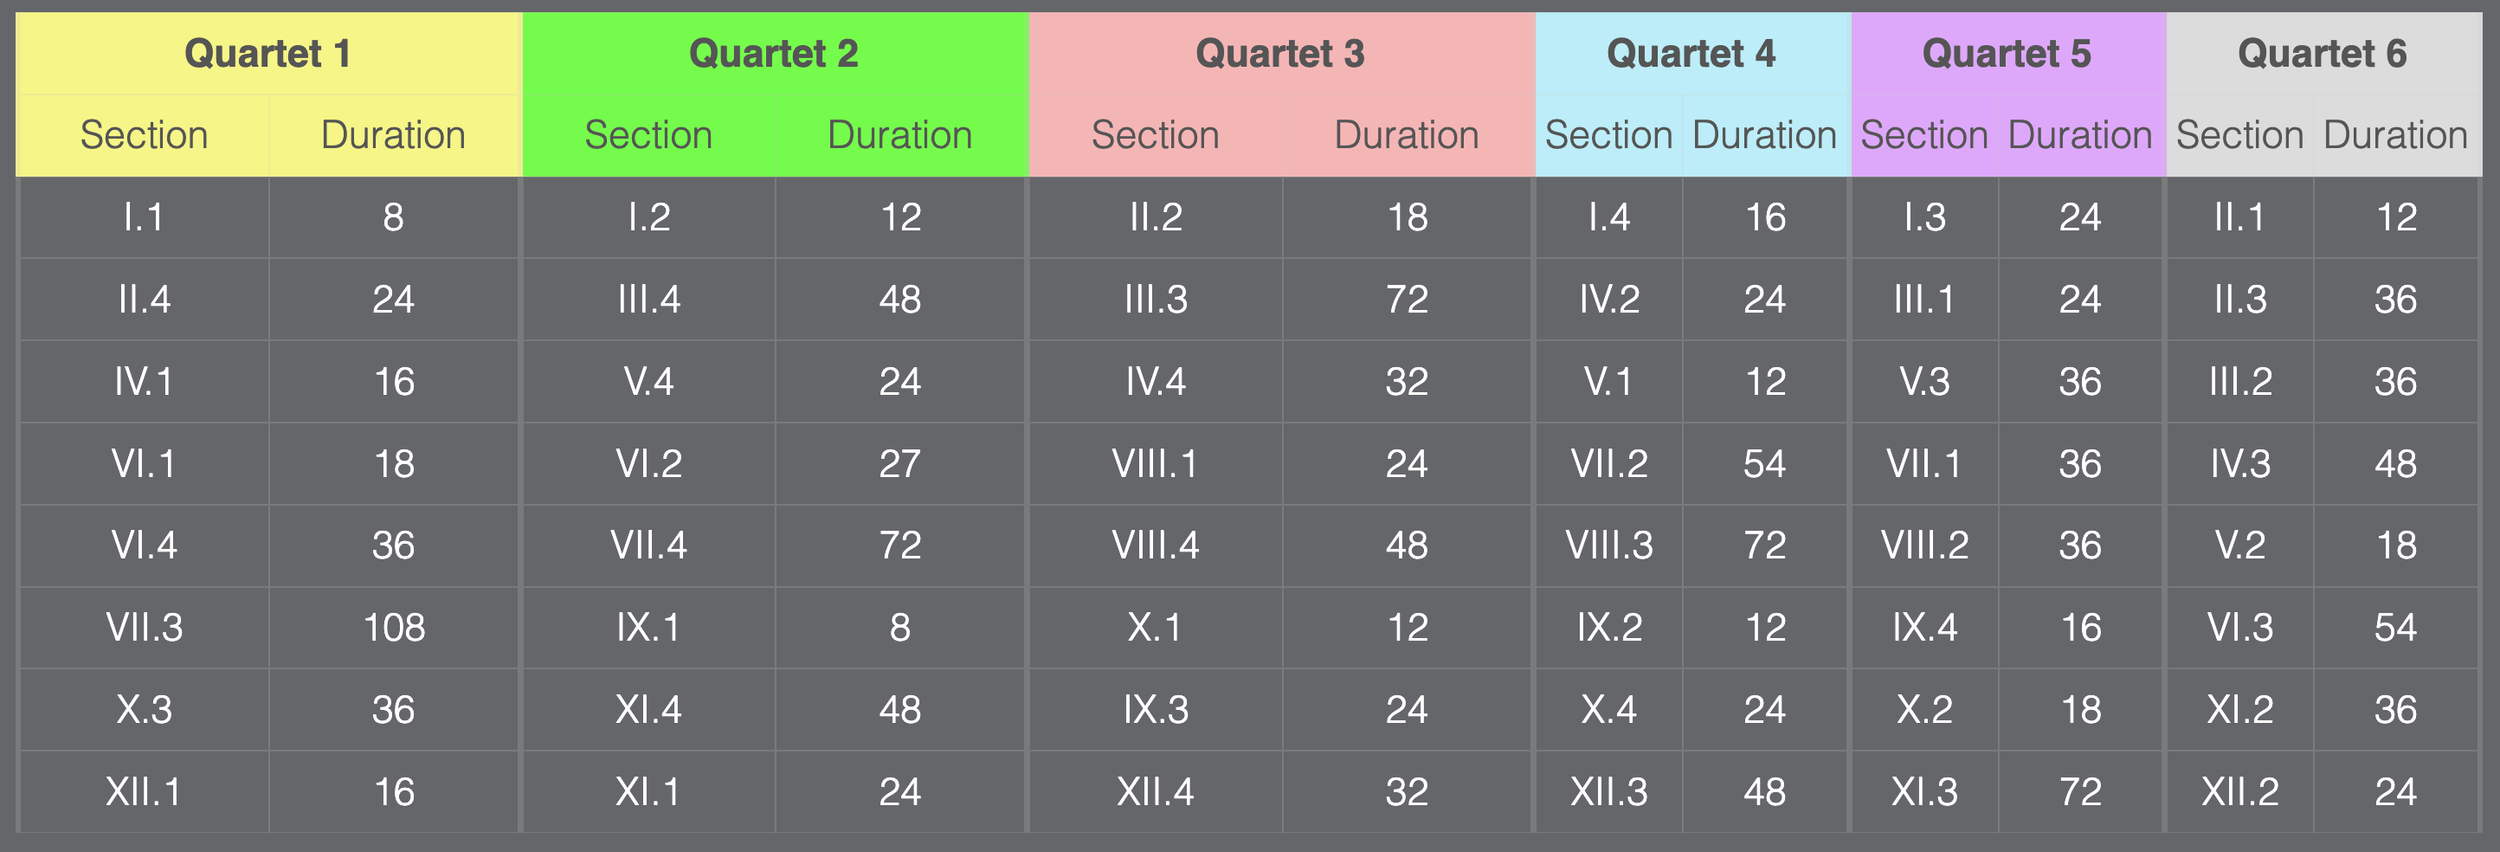Select section cell XII.3
This screenshot has width=2500, height=852.
tap(1609, 792)
